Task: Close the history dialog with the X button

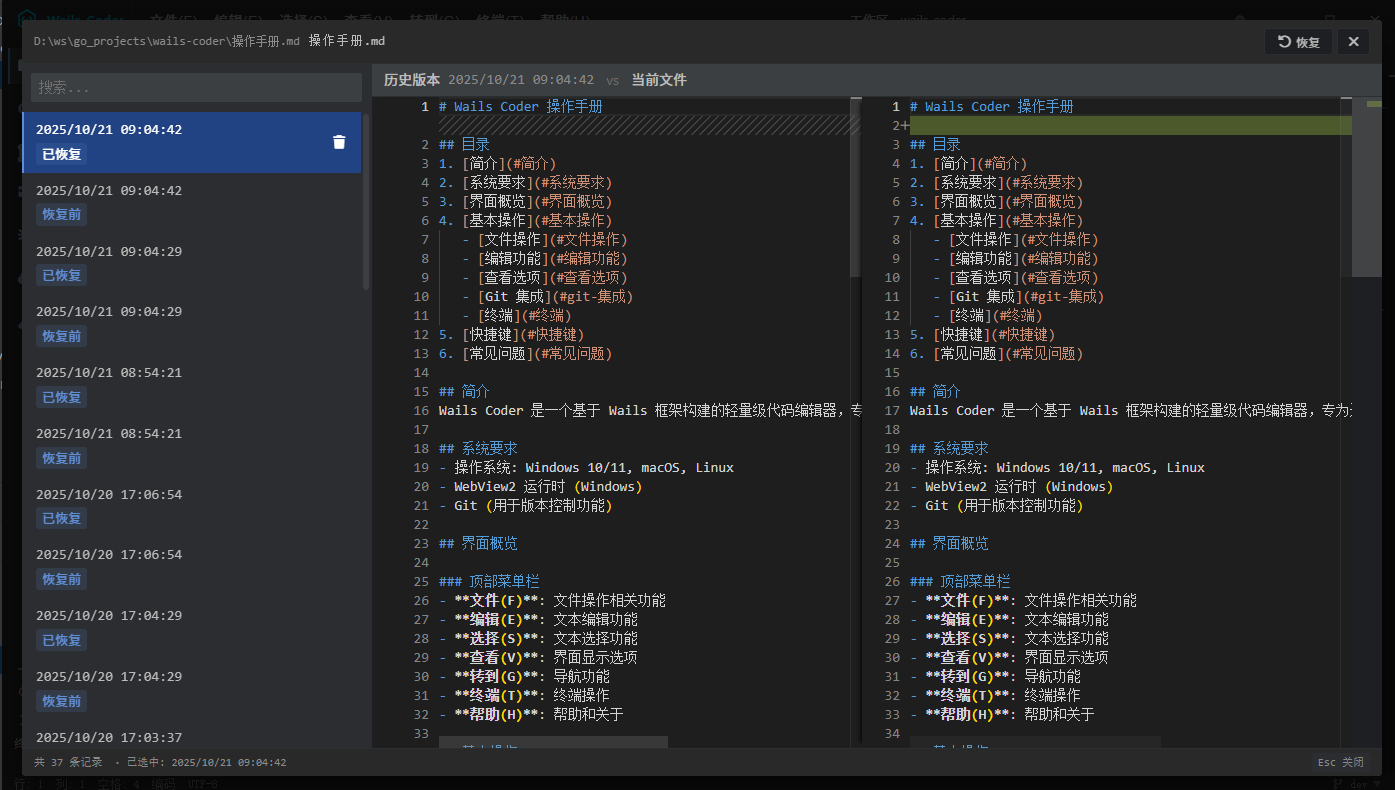Action: pyautogui.click(x=1353, y=42)
